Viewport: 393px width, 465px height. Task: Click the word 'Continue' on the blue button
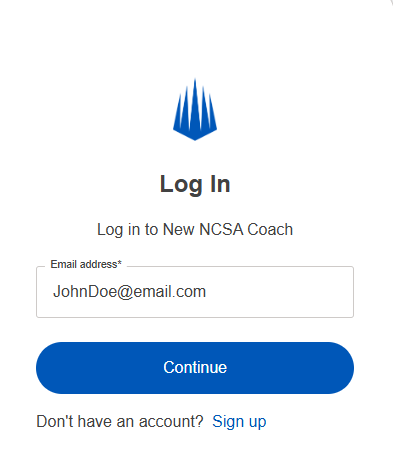coord(195,367)
